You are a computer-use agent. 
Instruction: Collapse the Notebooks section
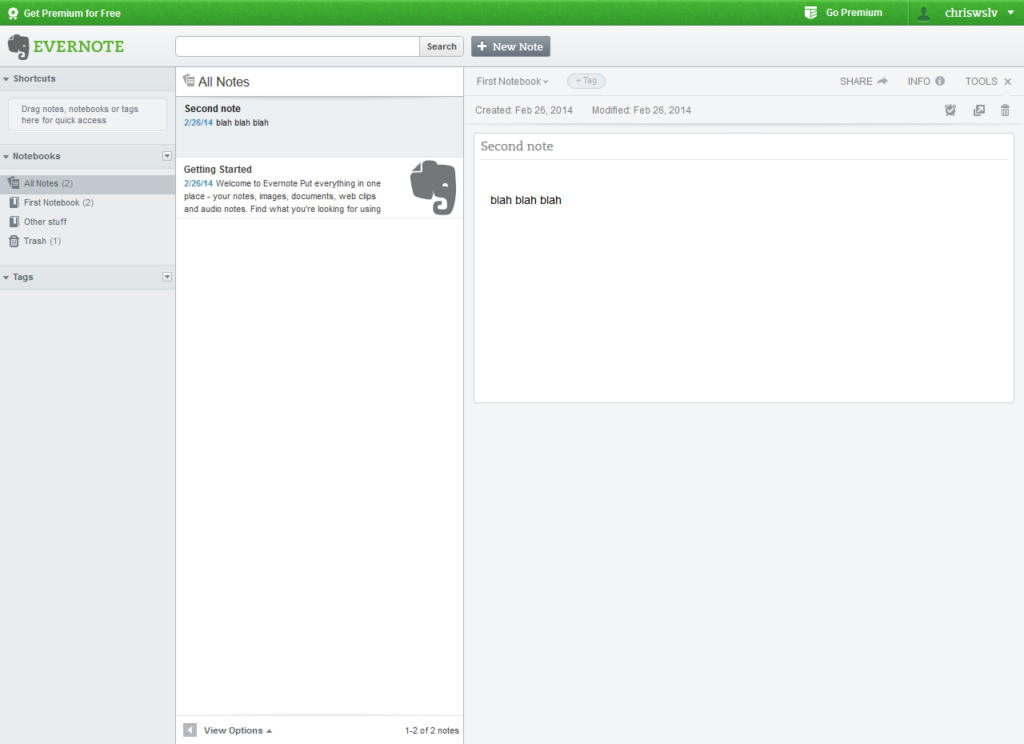point(6,157)
